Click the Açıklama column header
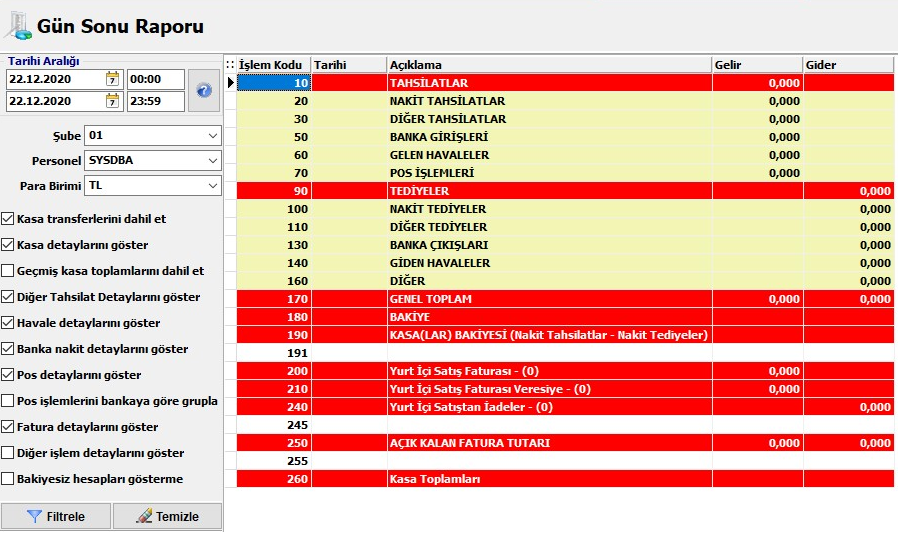 [549, 65]
